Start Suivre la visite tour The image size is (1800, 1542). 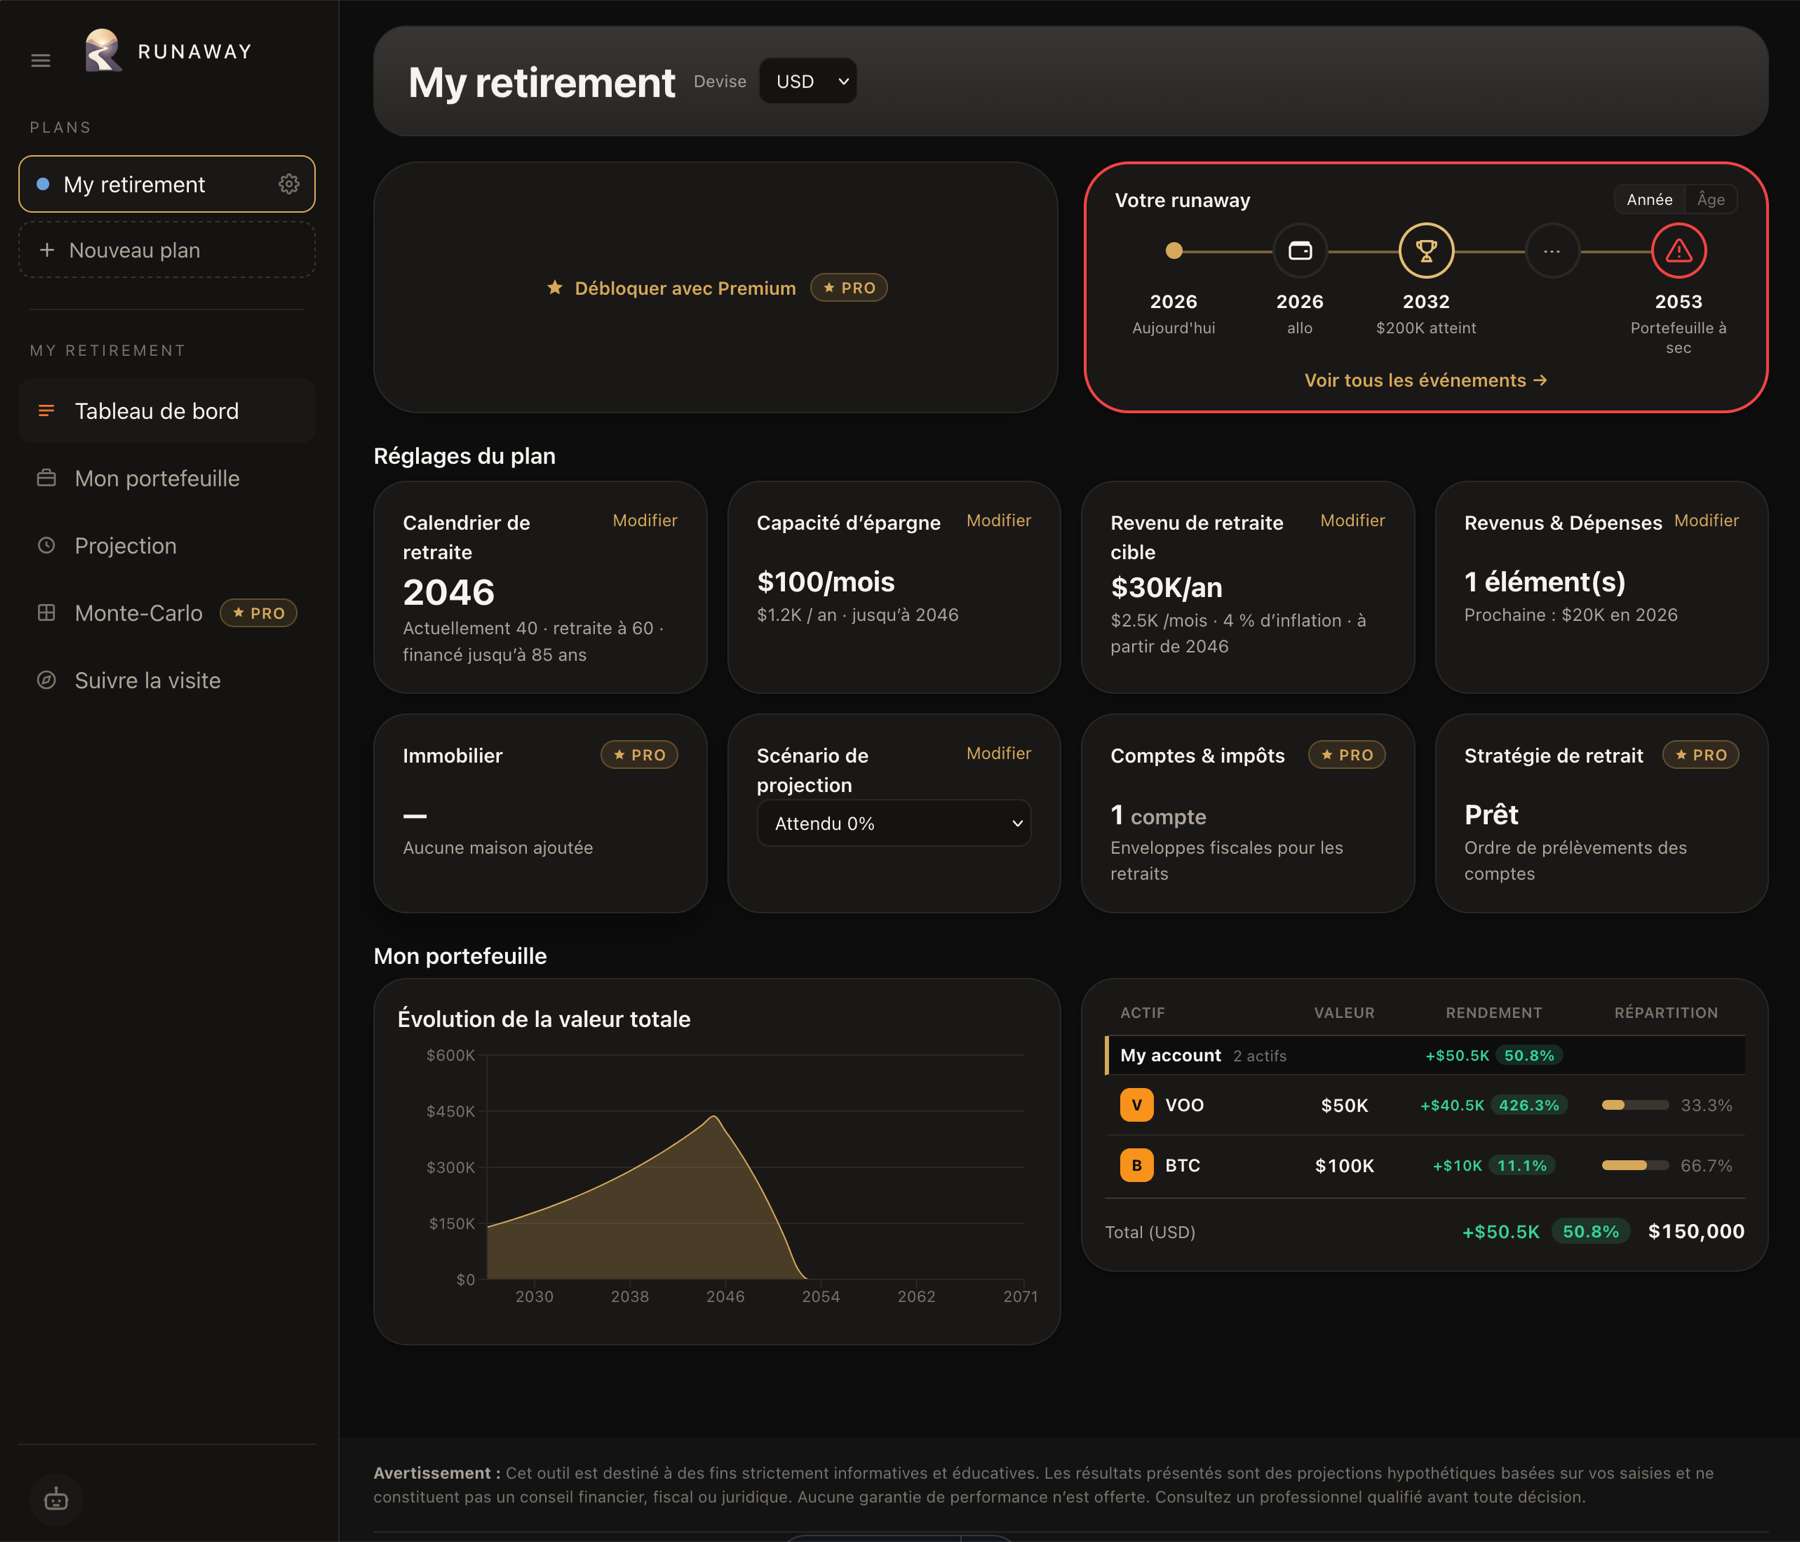tap(167, 680)
